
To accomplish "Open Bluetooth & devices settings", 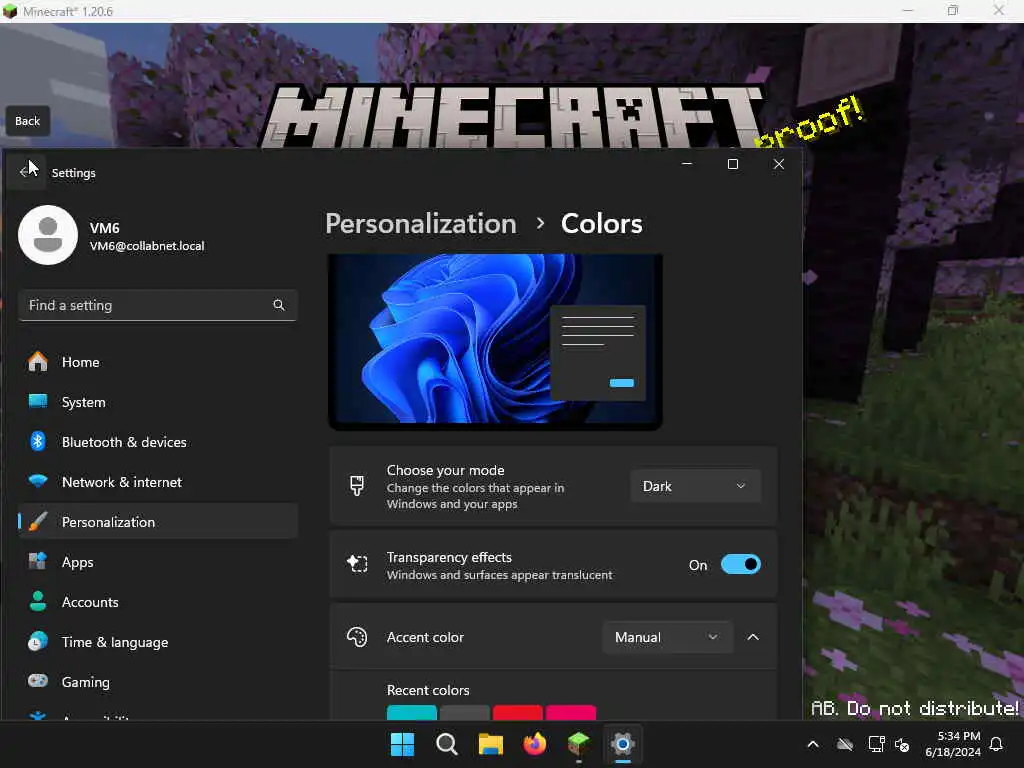I will (x=158, y=442).
